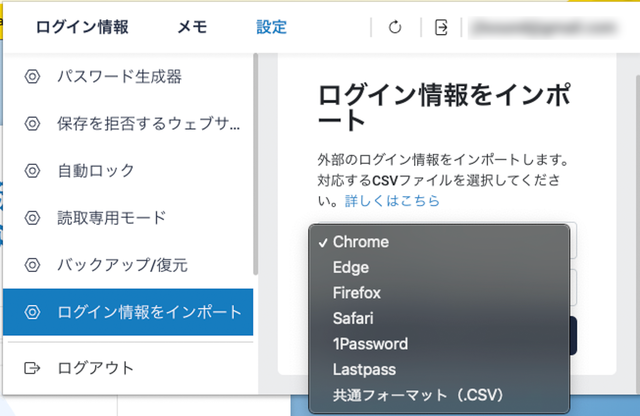Click the sidebar vertical scrollbar
Image resolution: width=640 pixels, height=416 pixels.
[x=256, y=164]
